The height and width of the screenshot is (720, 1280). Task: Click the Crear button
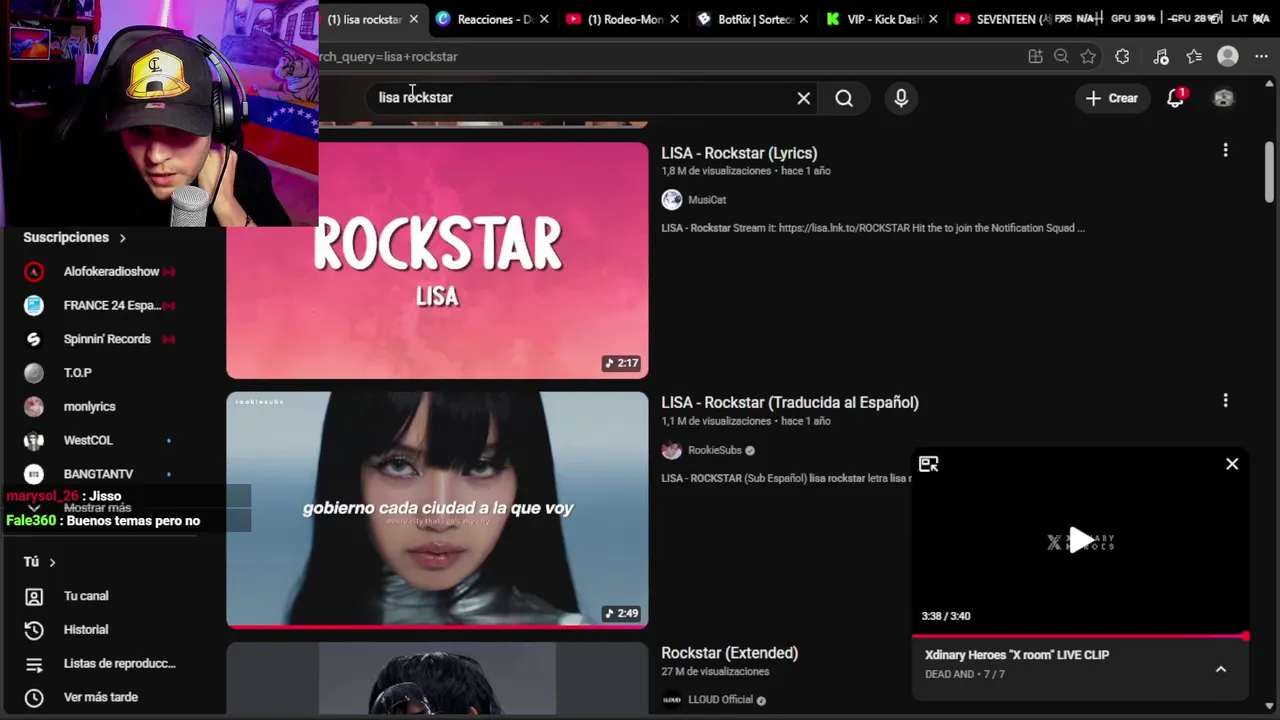(x=1112, y=98)
